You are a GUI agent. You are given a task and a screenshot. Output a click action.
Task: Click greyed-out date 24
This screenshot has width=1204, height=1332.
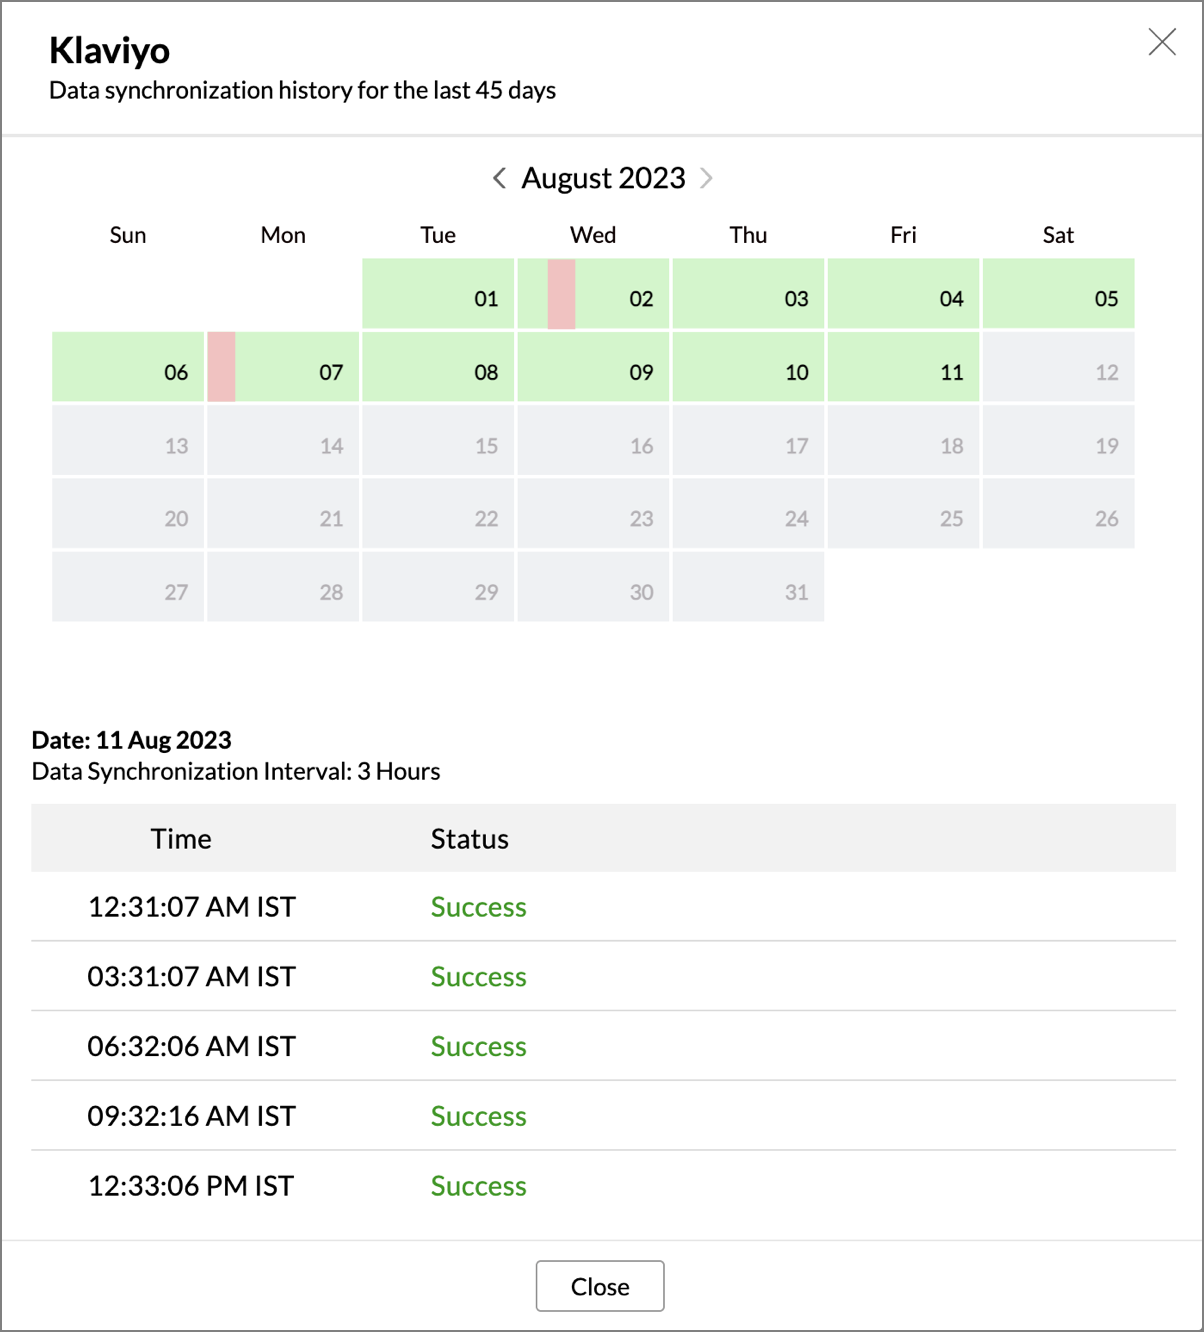pyautogui.click(x=748, y=514)
